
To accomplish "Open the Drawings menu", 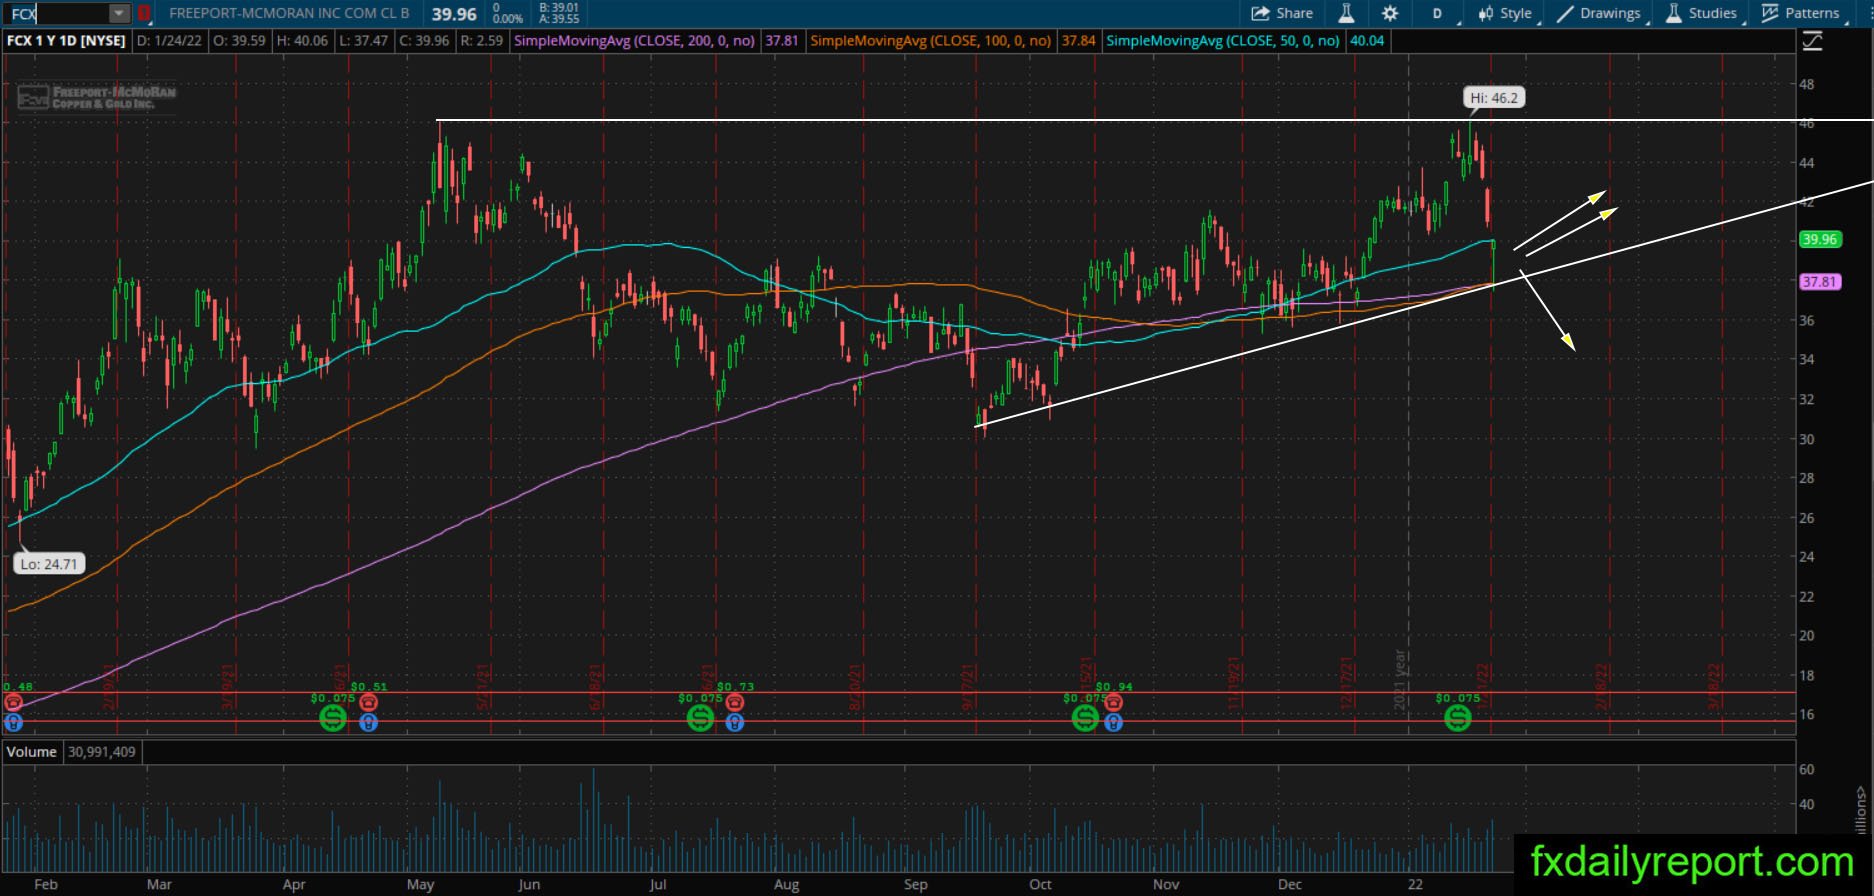I will (1599, 13).
